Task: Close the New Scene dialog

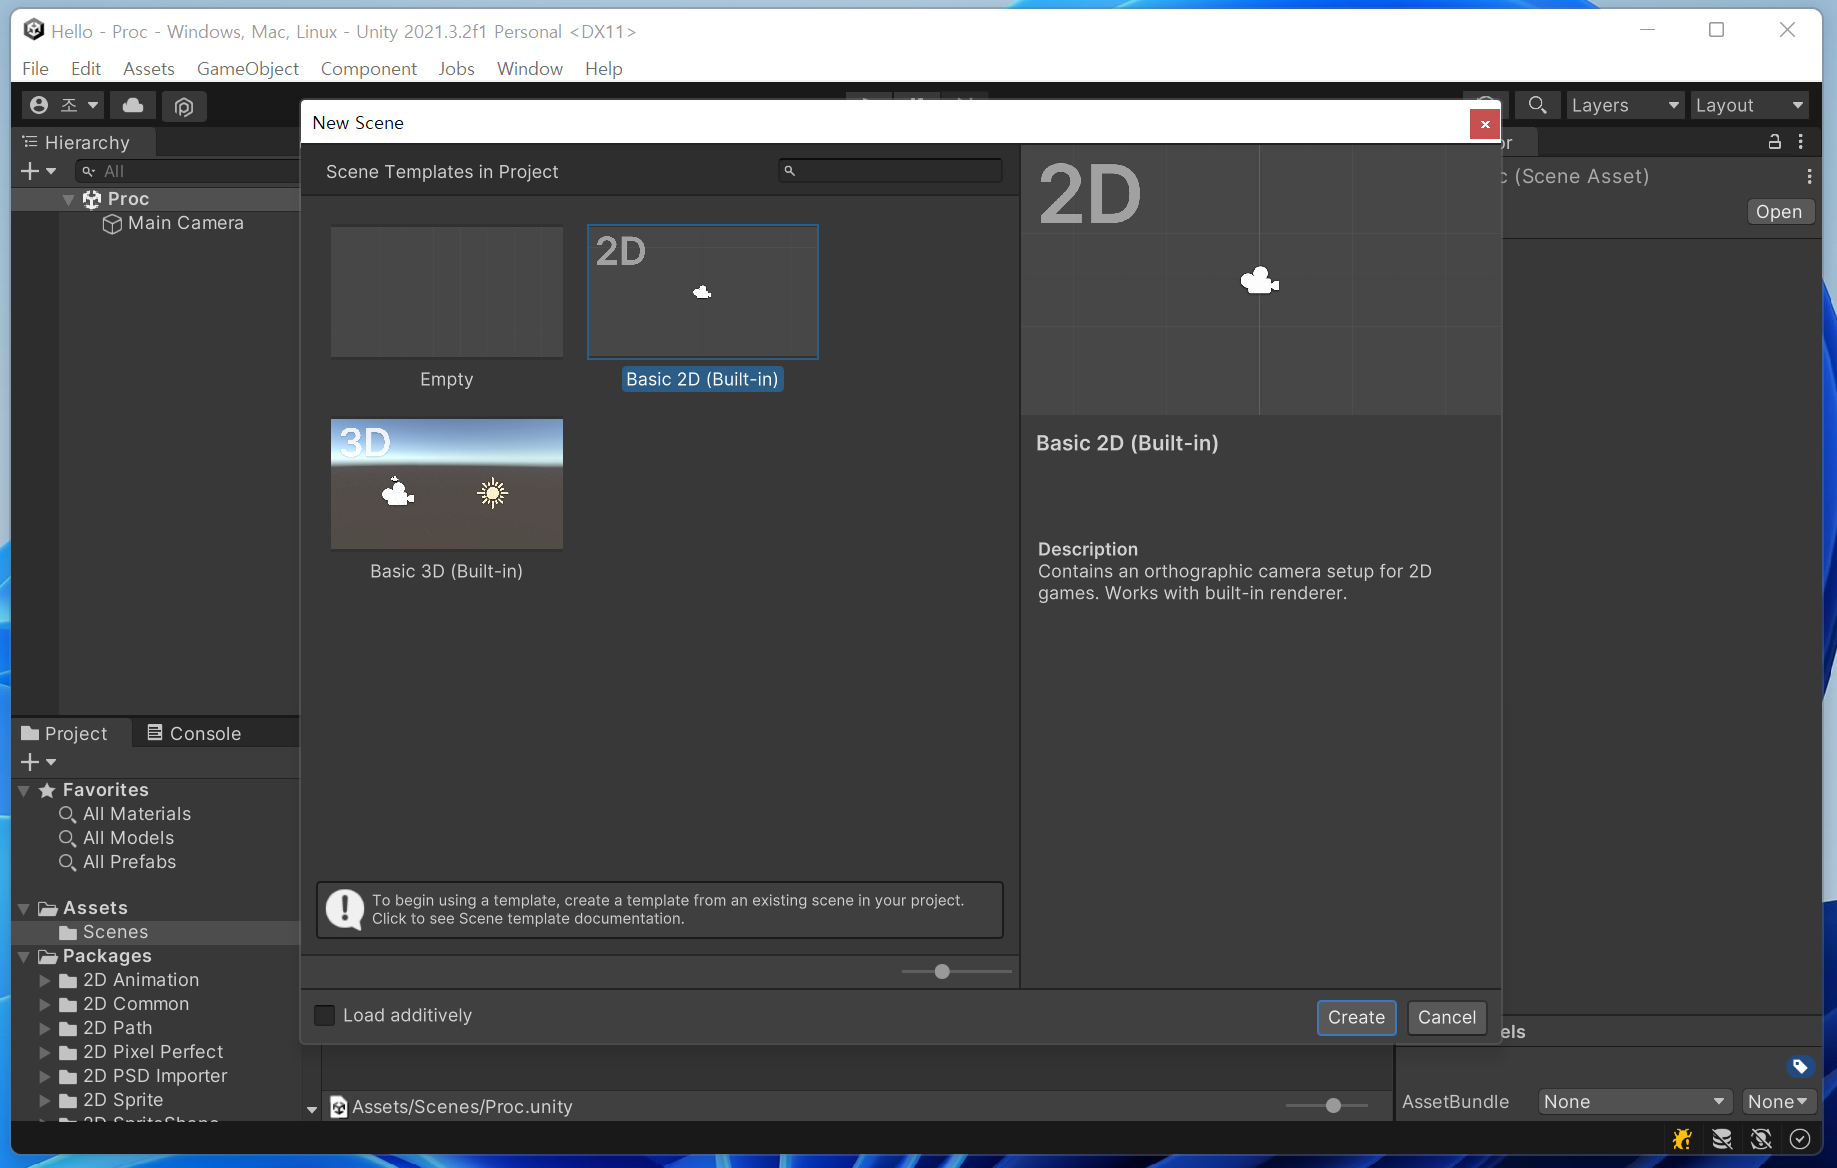Action: 1485,124
